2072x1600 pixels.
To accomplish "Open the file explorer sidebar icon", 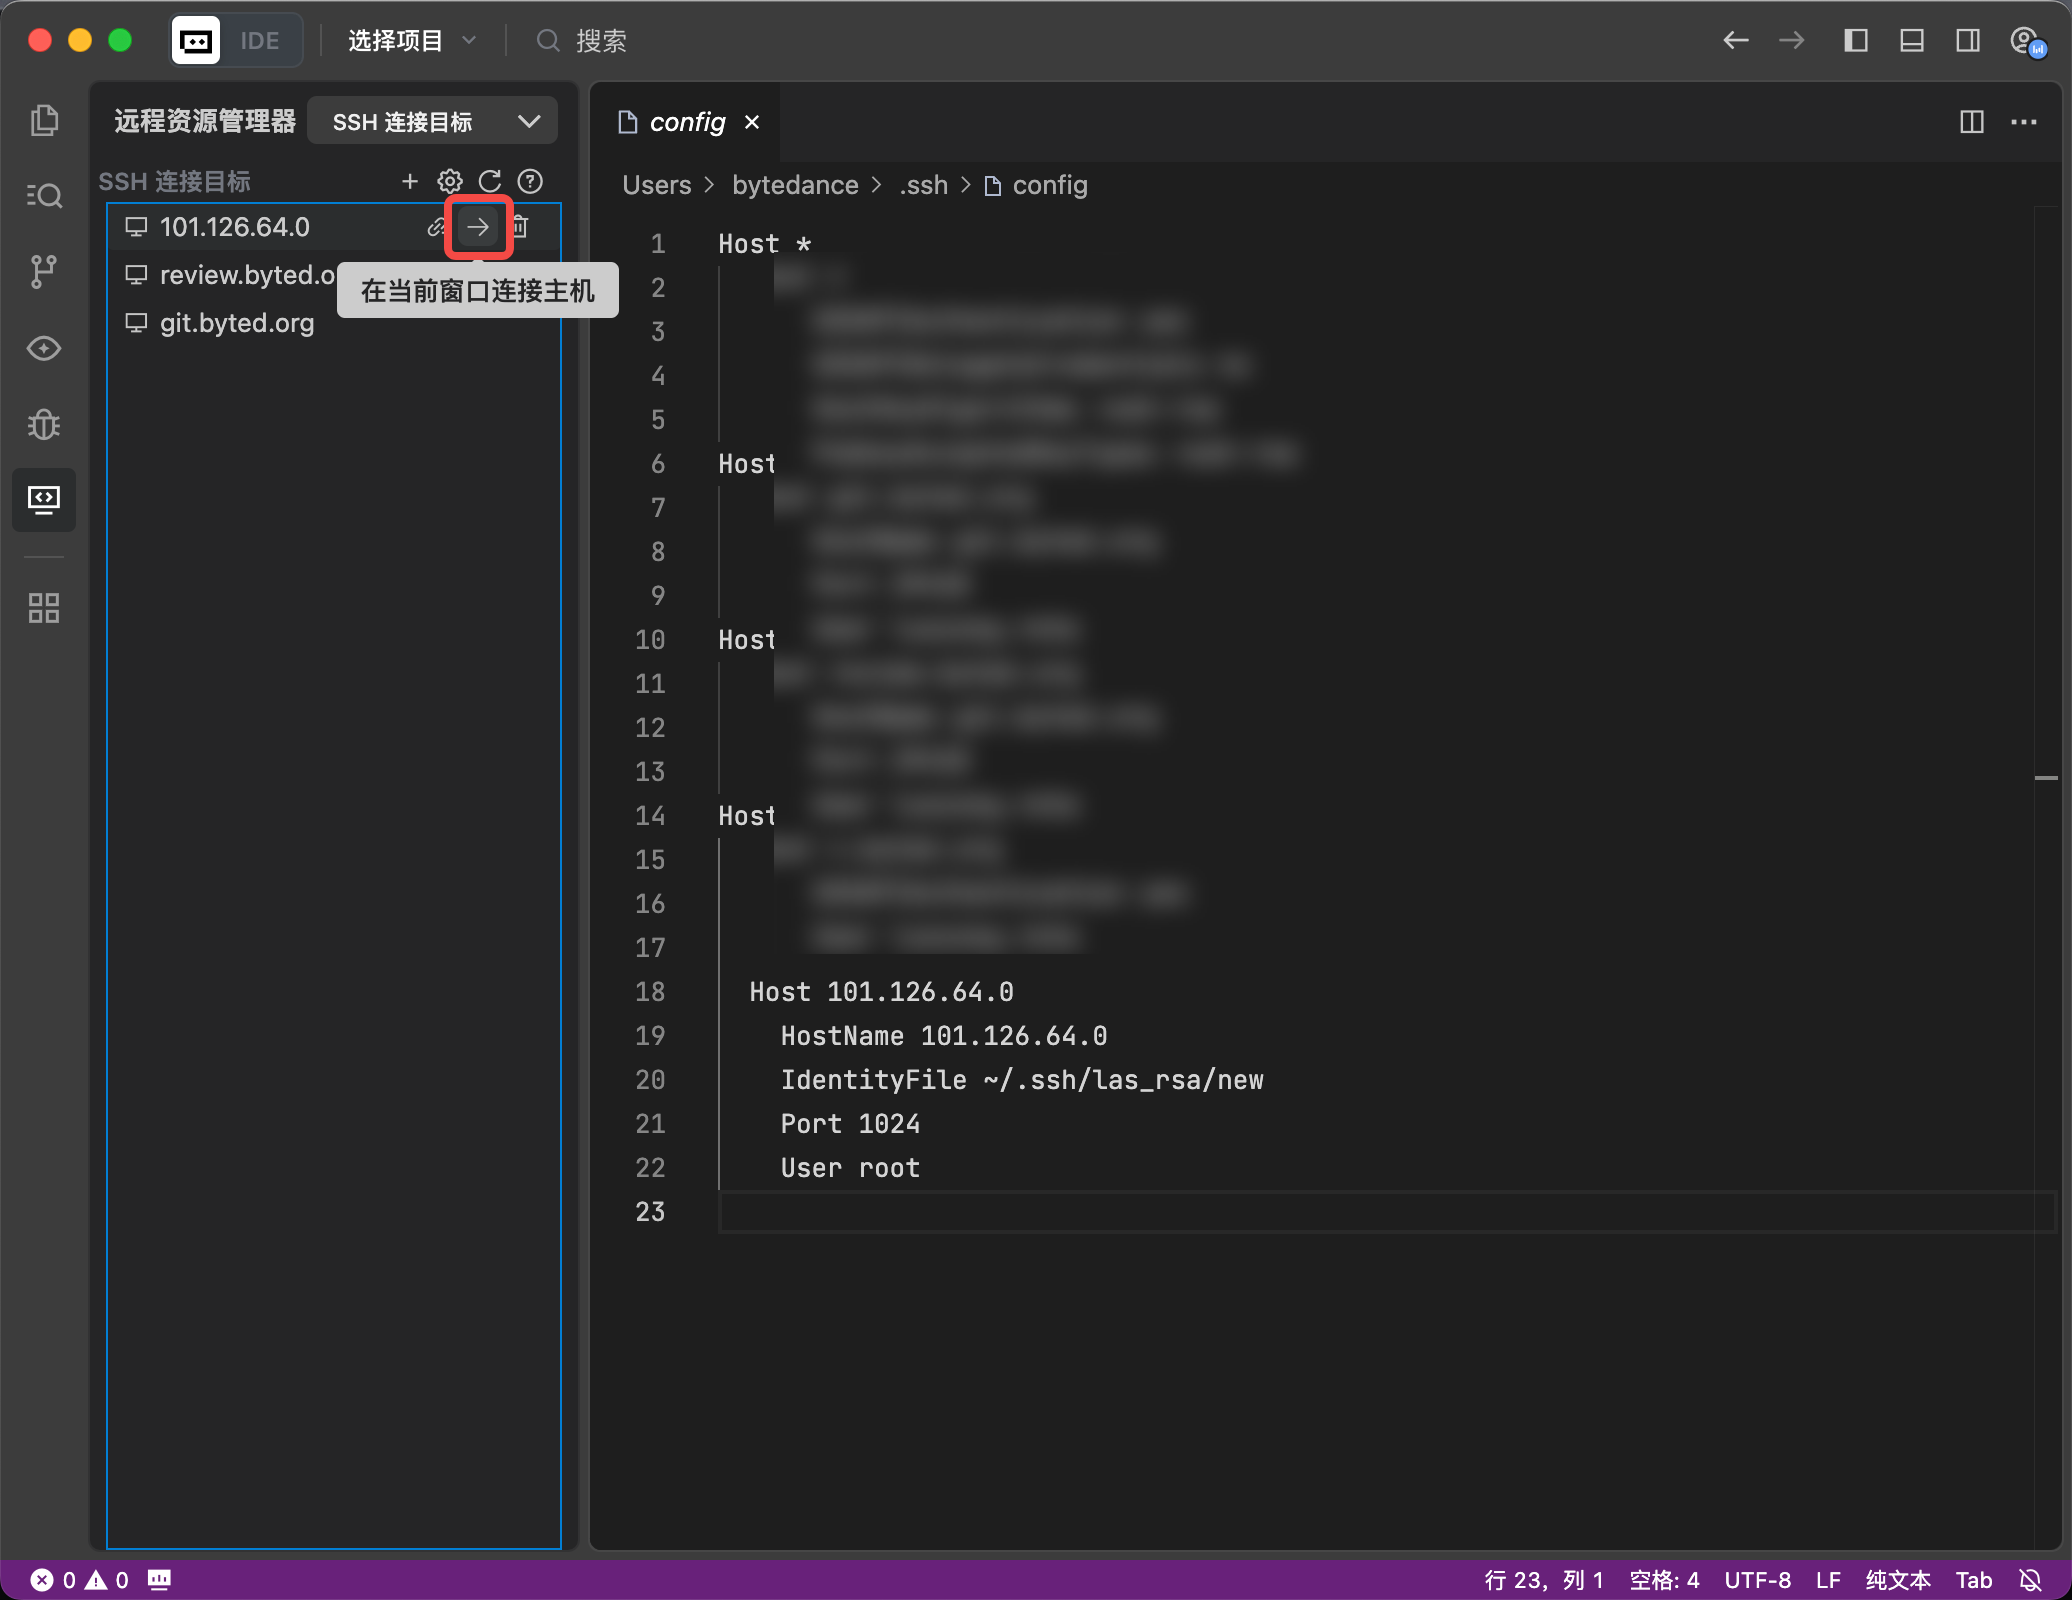I will 44,120.
